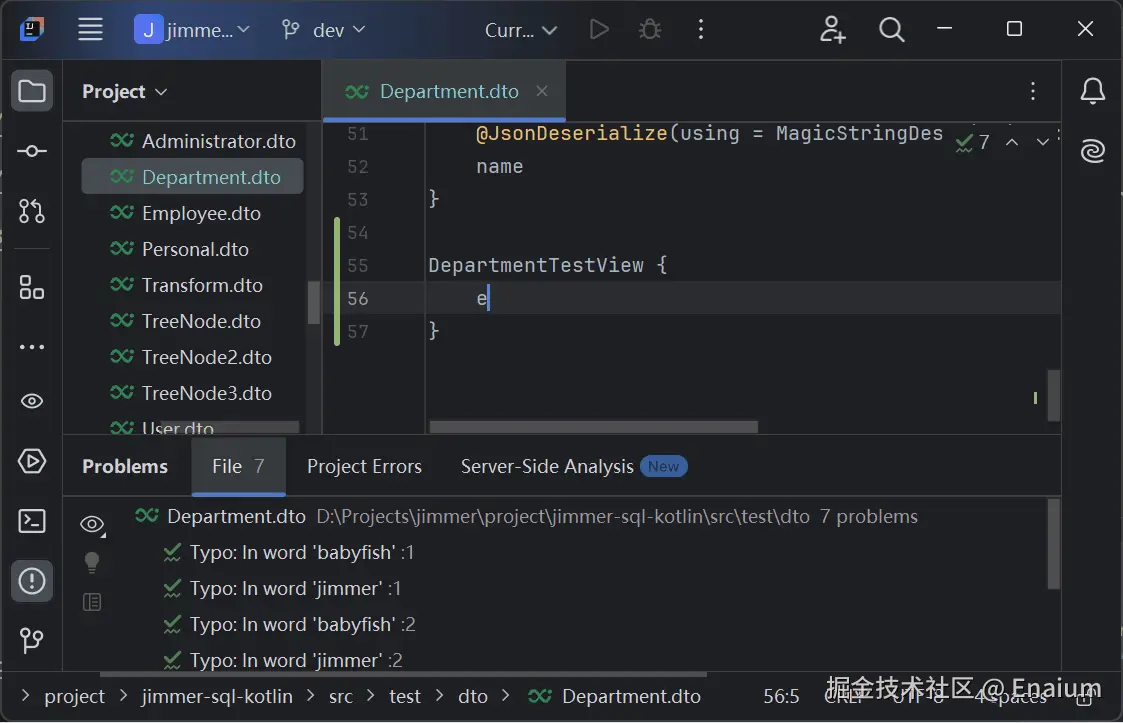1123x723 pixels.
Task: Switch to Server-Side Analysis tab
Action: (547, 467)
